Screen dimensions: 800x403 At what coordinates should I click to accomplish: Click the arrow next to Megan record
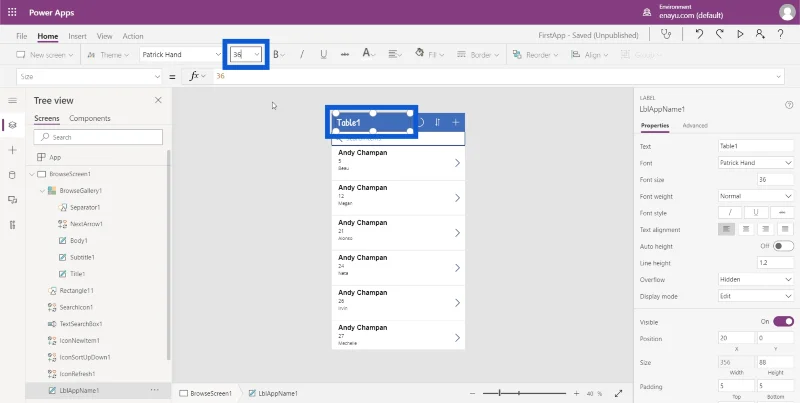coord(457,198)
